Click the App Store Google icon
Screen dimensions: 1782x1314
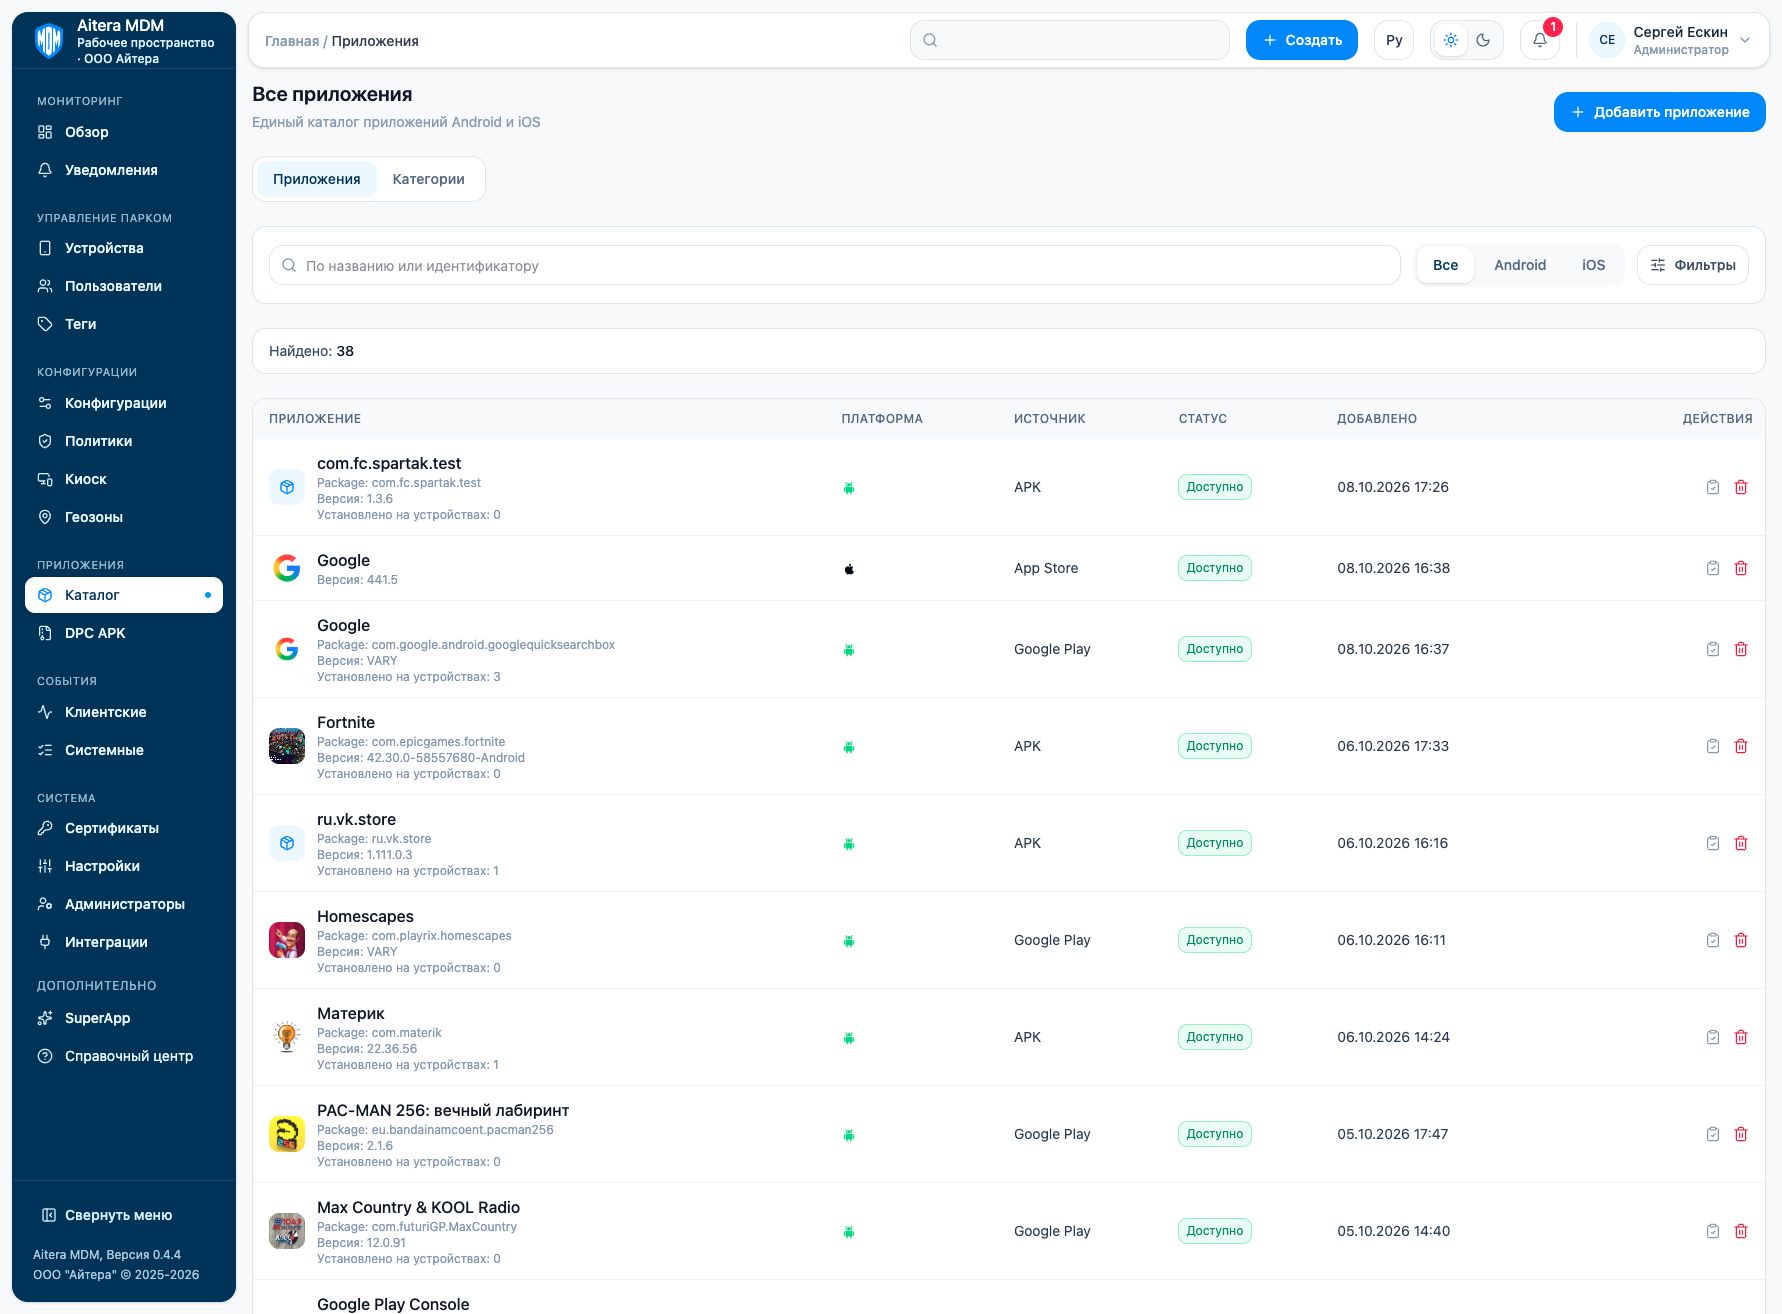[x=287, y=568]
